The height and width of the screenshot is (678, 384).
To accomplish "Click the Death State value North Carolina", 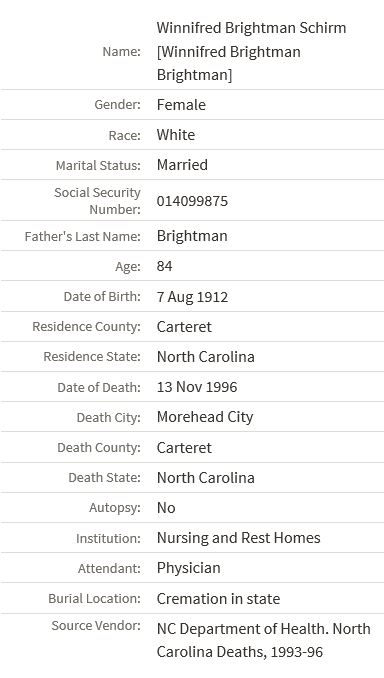I will point(205,478).
